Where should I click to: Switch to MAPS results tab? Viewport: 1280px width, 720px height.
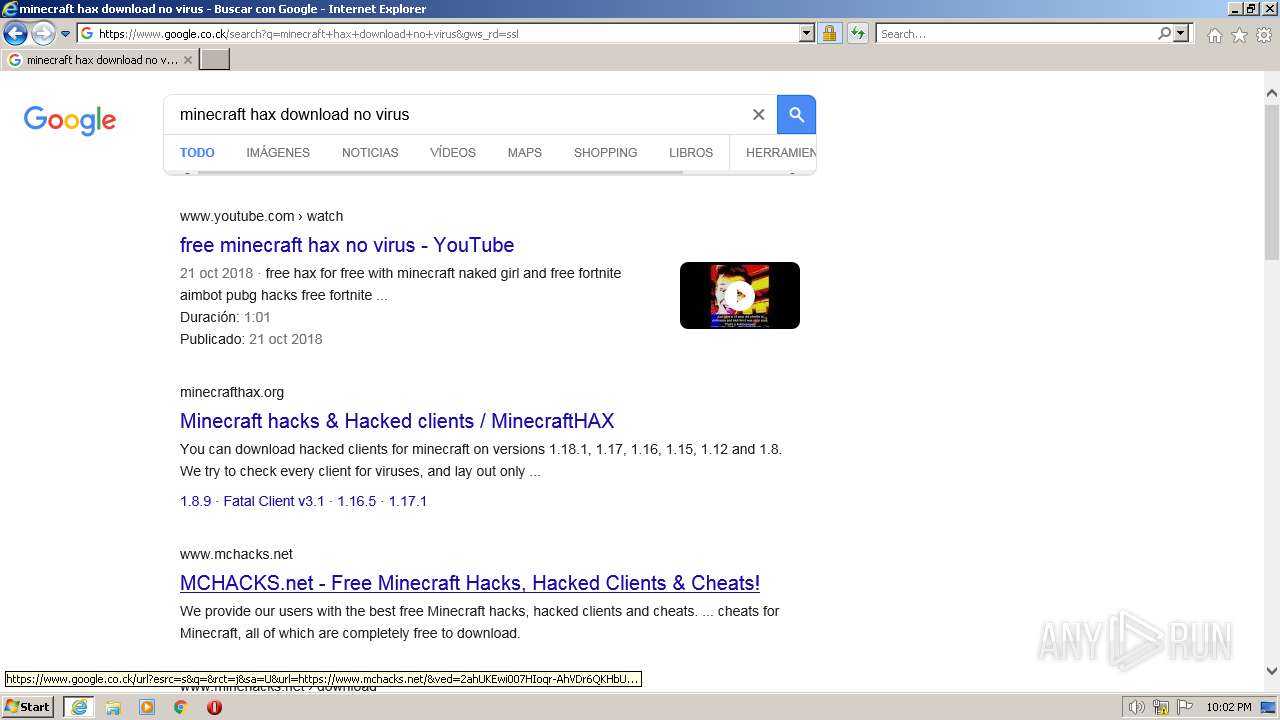(524, 153)
